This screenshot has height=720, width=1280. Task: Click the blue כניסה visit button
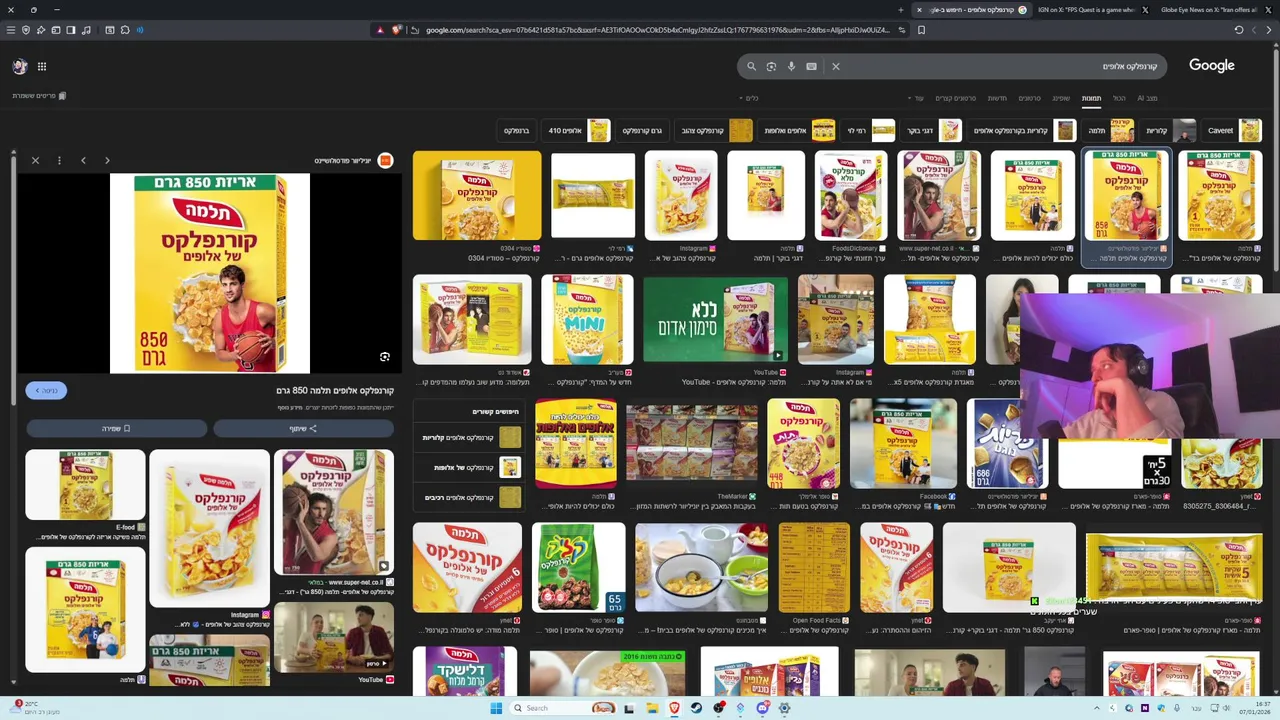coord(46,390)
